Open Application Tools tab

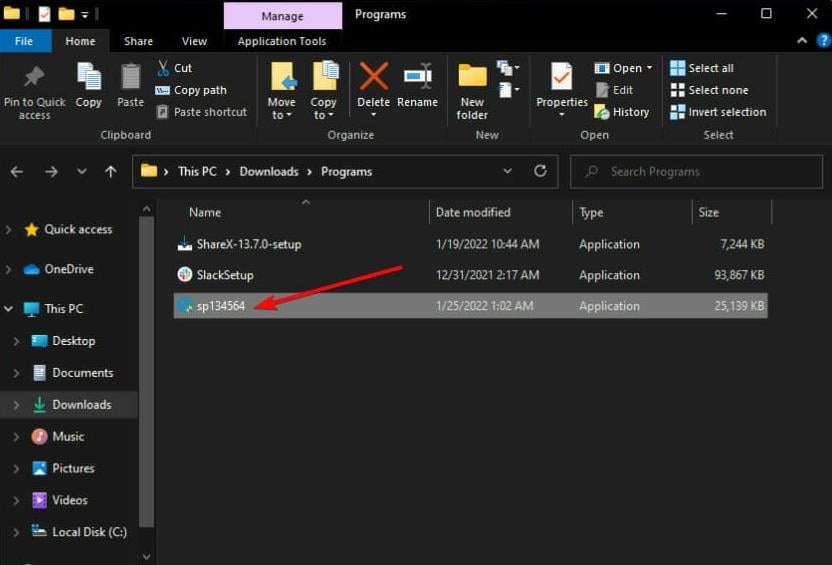tap(282, 41)
